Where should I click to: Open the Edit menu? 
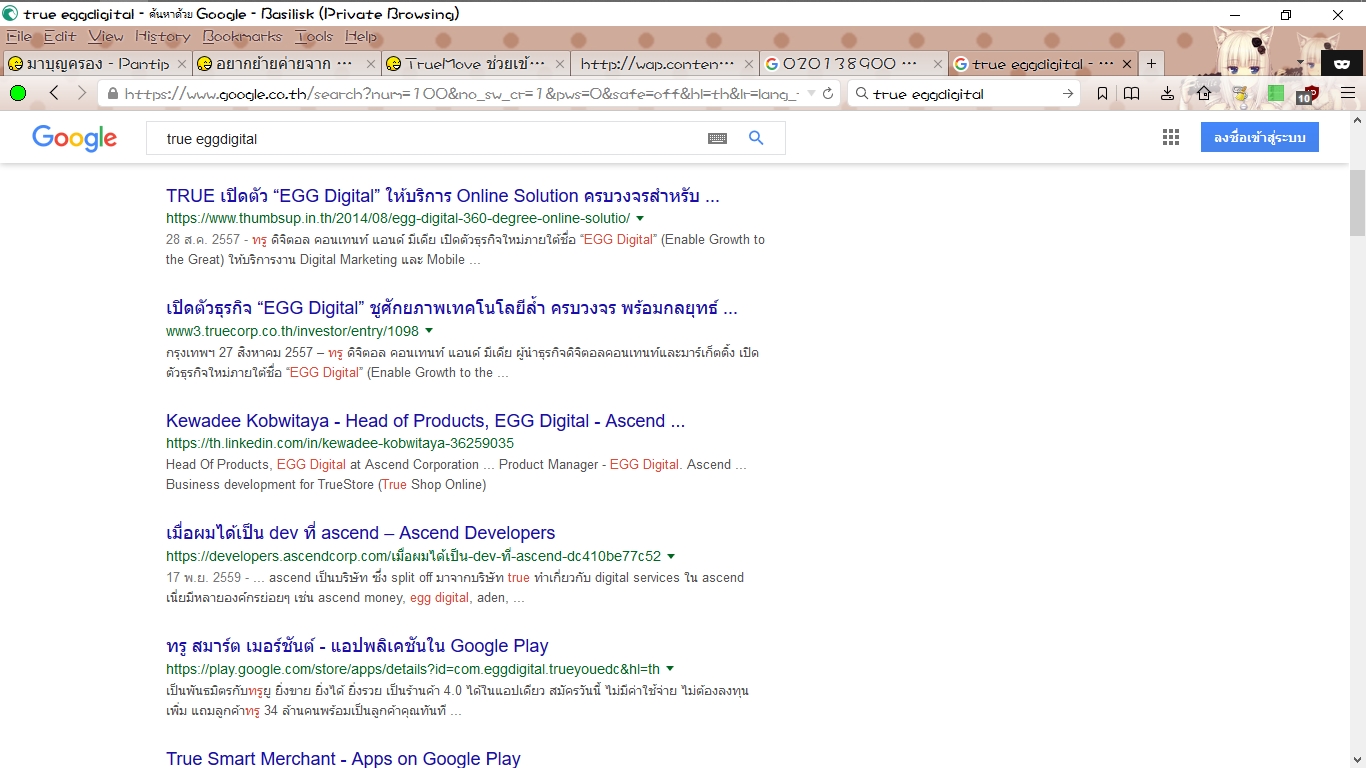59,36
